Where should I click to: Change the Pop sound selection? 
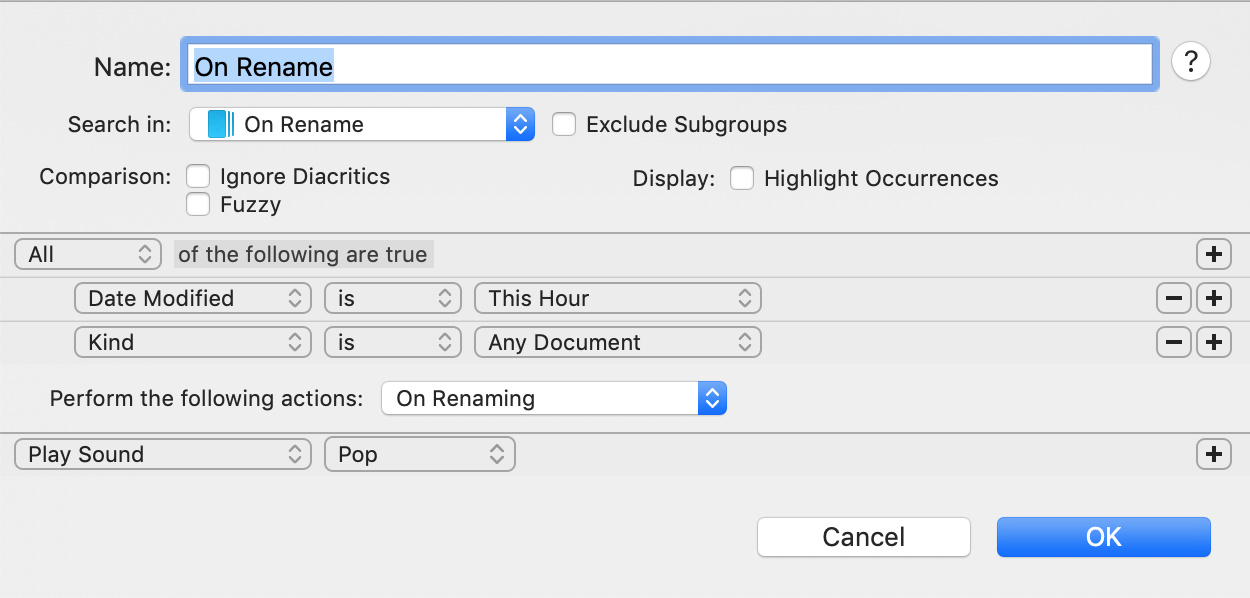coord(420,454)
